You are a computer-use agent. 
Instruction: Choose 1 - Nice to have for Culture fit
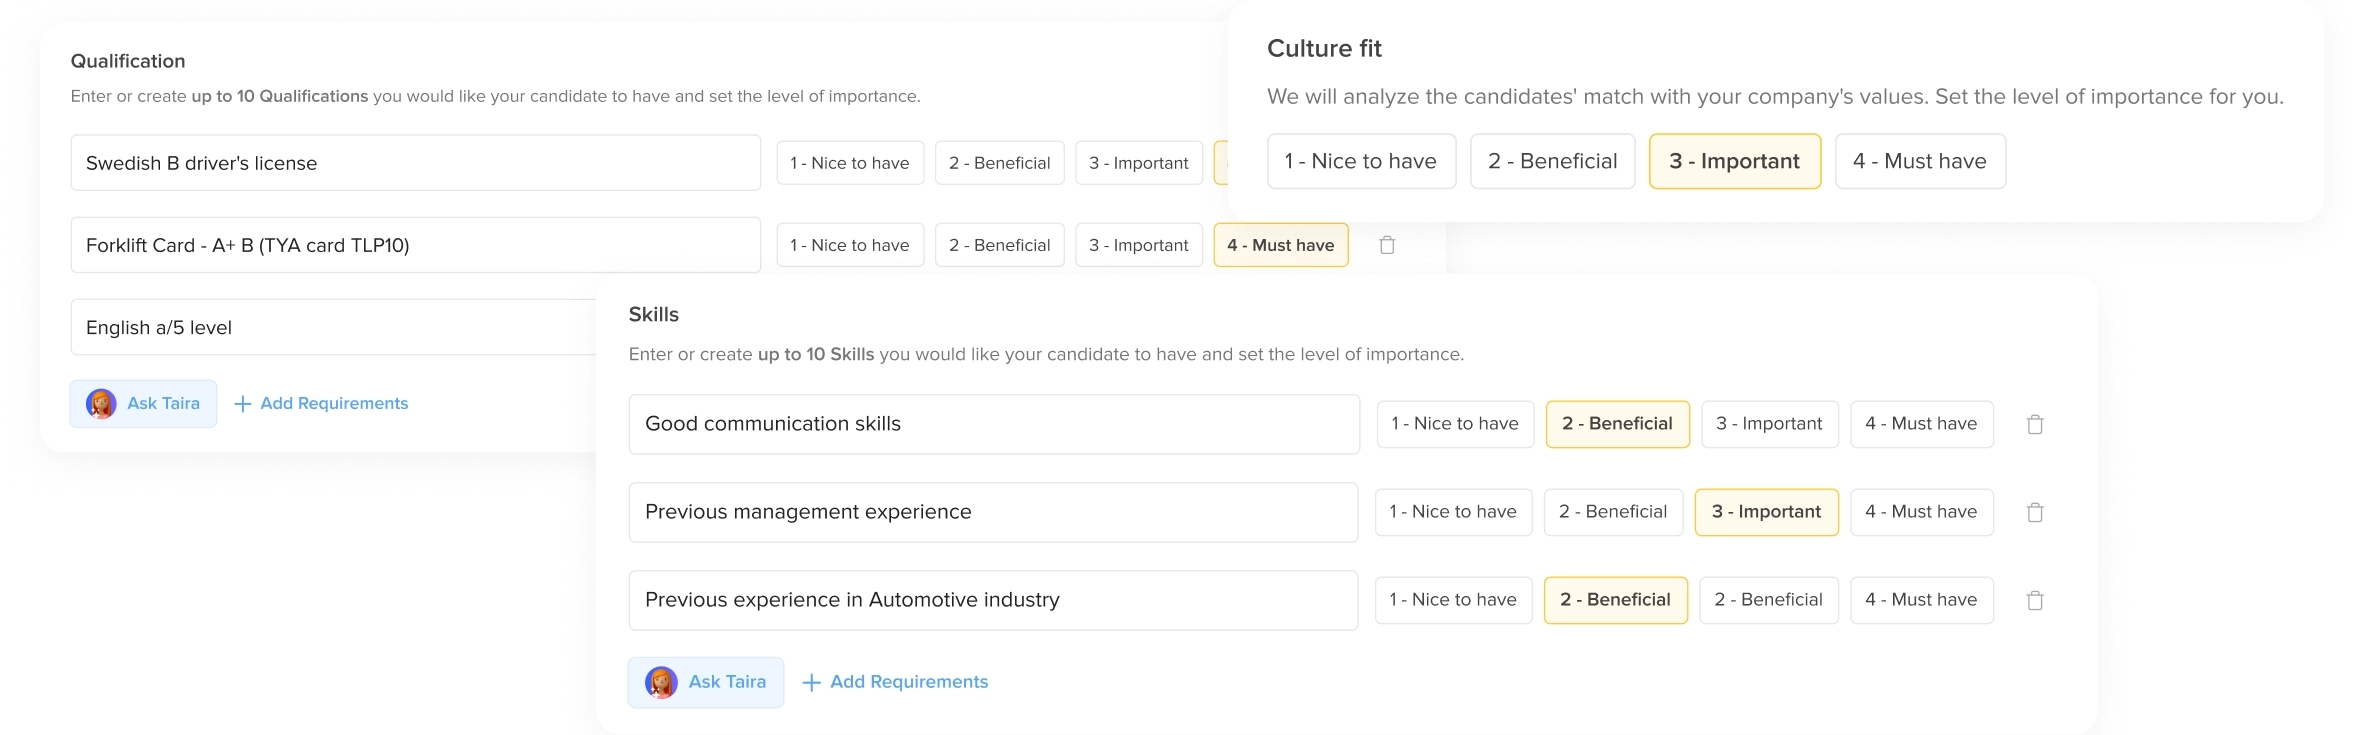click(x=1360, y=162)
